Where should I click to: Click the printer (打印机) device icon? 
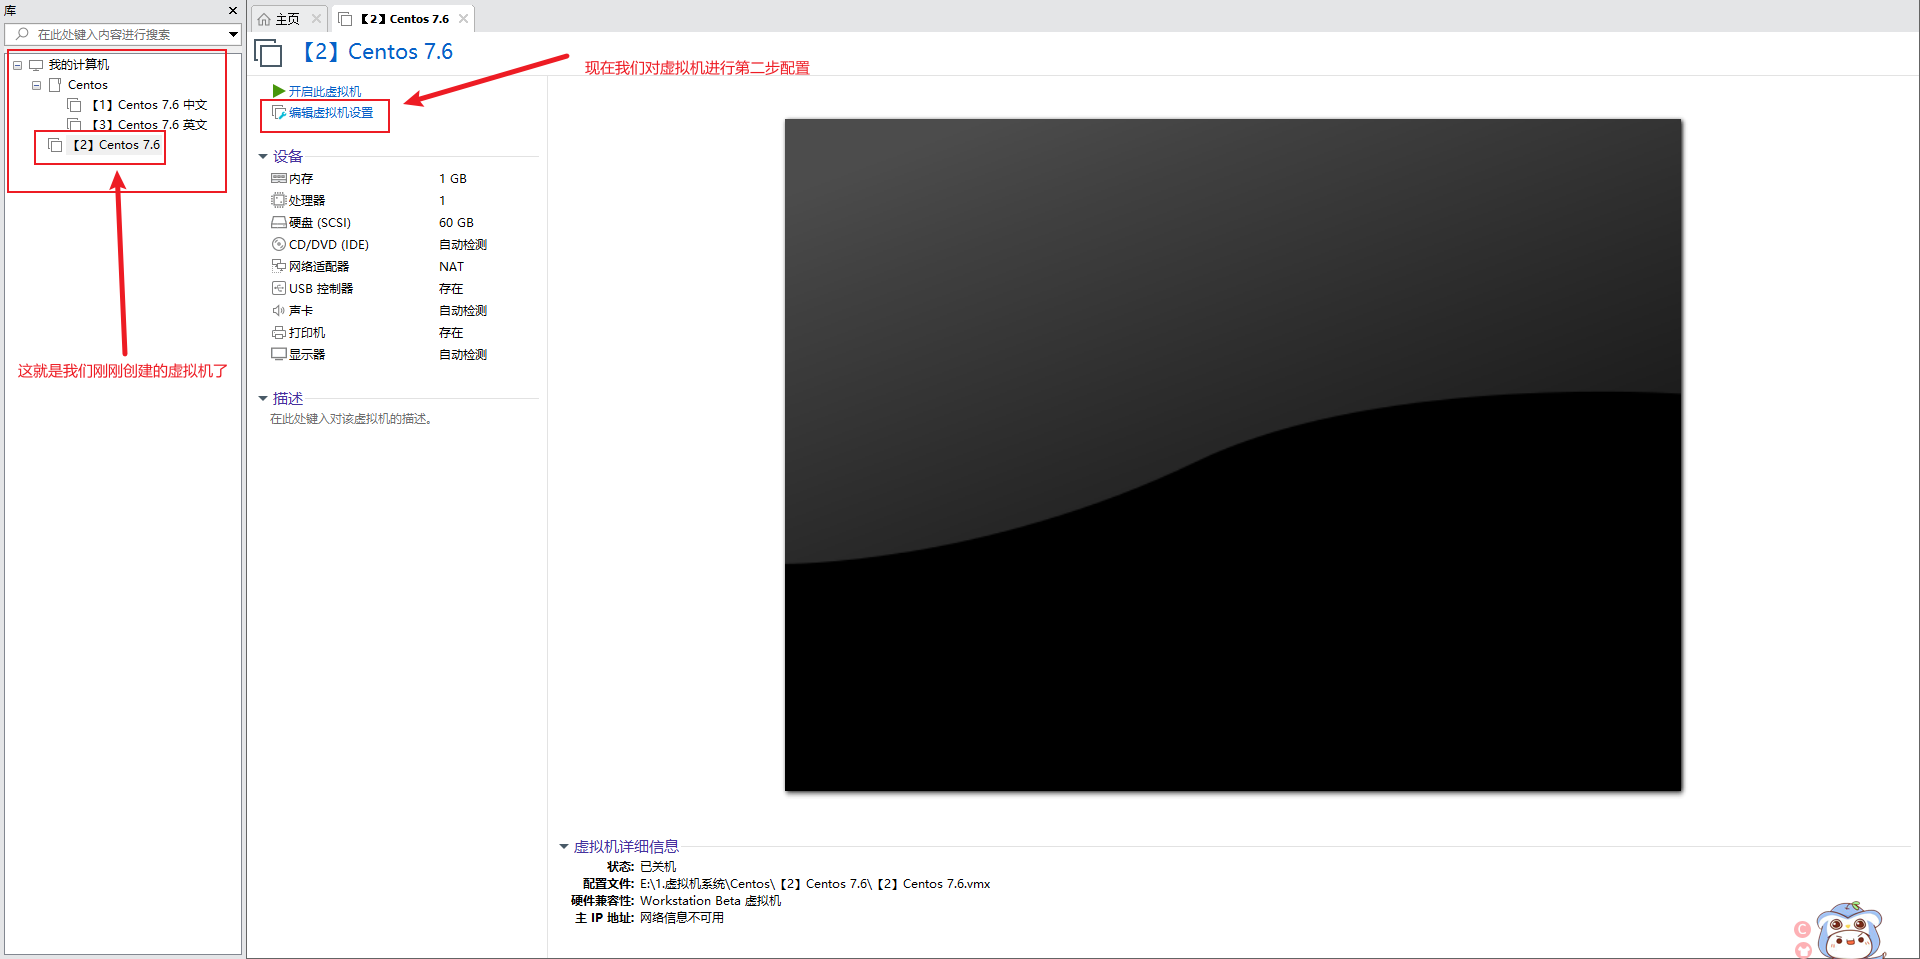coord(279,332)
